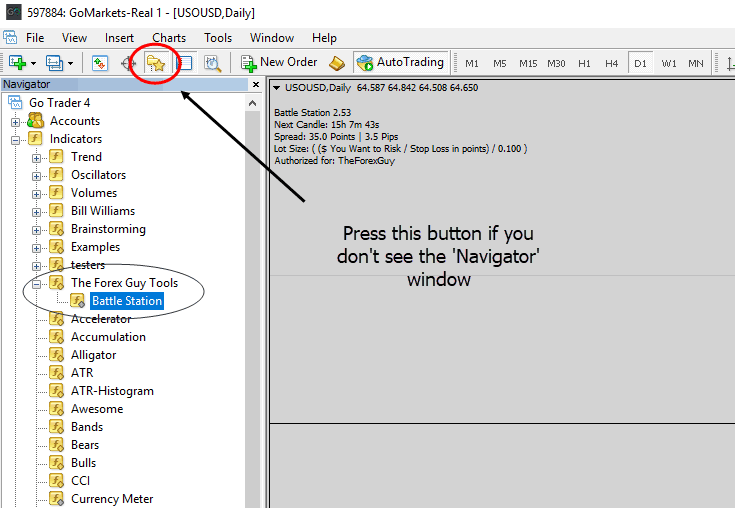Screen dimensions: 735x508
Task: Click the New Order button
Action: point(279,62)
